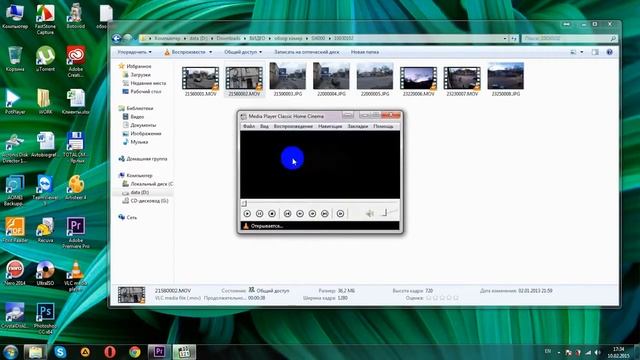
Task: Click the TeamViewer desktop icon
Action: (45, 190)
